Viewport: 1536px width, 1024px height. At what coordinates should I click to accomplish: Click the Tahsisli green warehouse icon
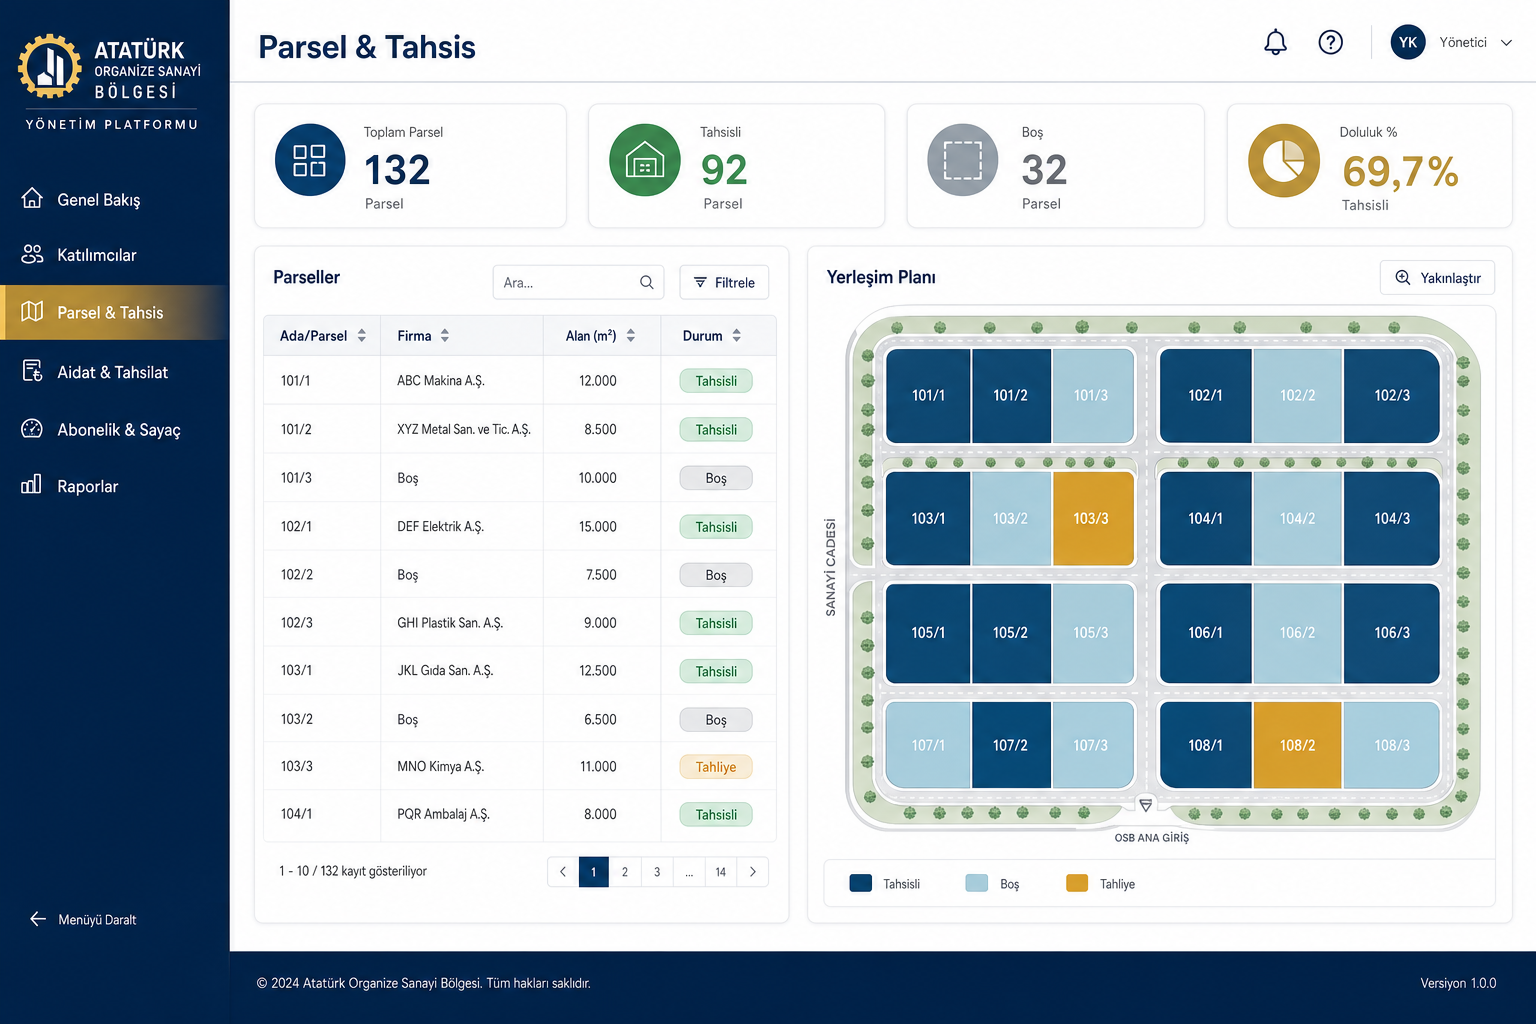(645, 160)
